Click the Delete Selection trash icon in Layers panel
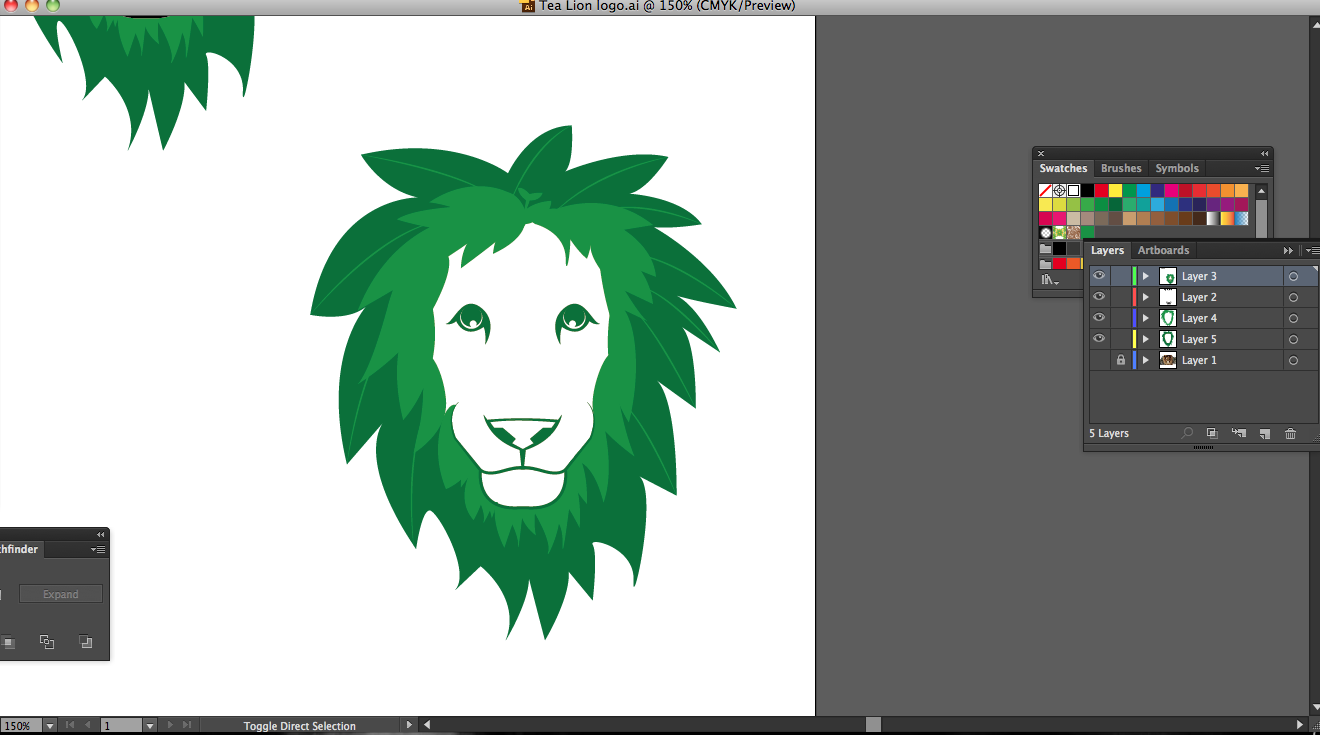1320x735 pixels. [1290, 433]
